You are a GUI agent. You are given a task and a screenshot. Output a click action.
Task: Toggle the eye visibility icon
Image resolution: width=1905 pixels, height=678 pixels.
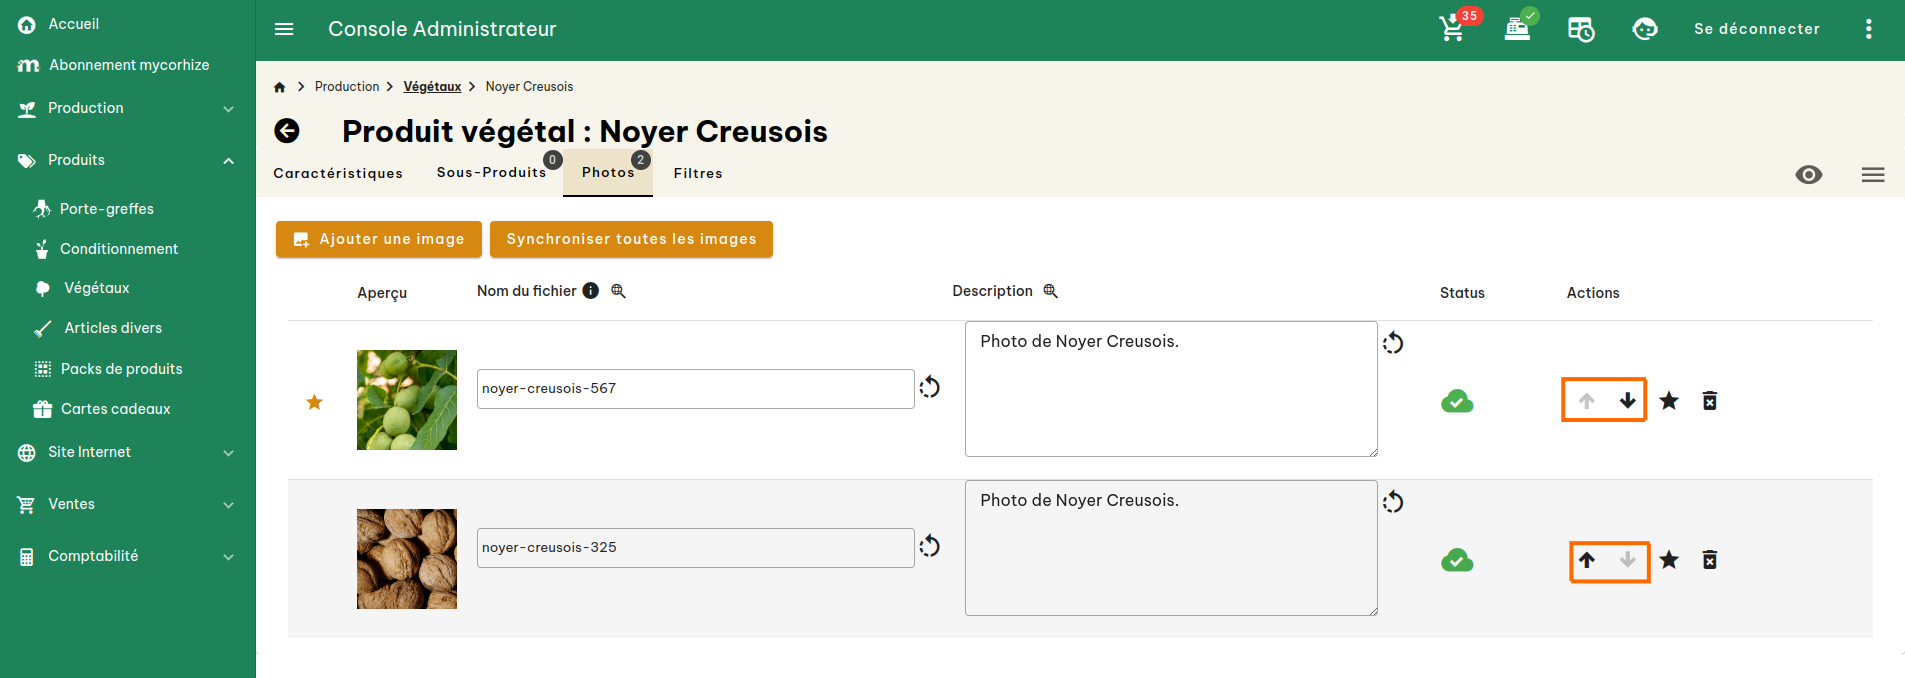pyautogui.click(x=1808, y=175)
